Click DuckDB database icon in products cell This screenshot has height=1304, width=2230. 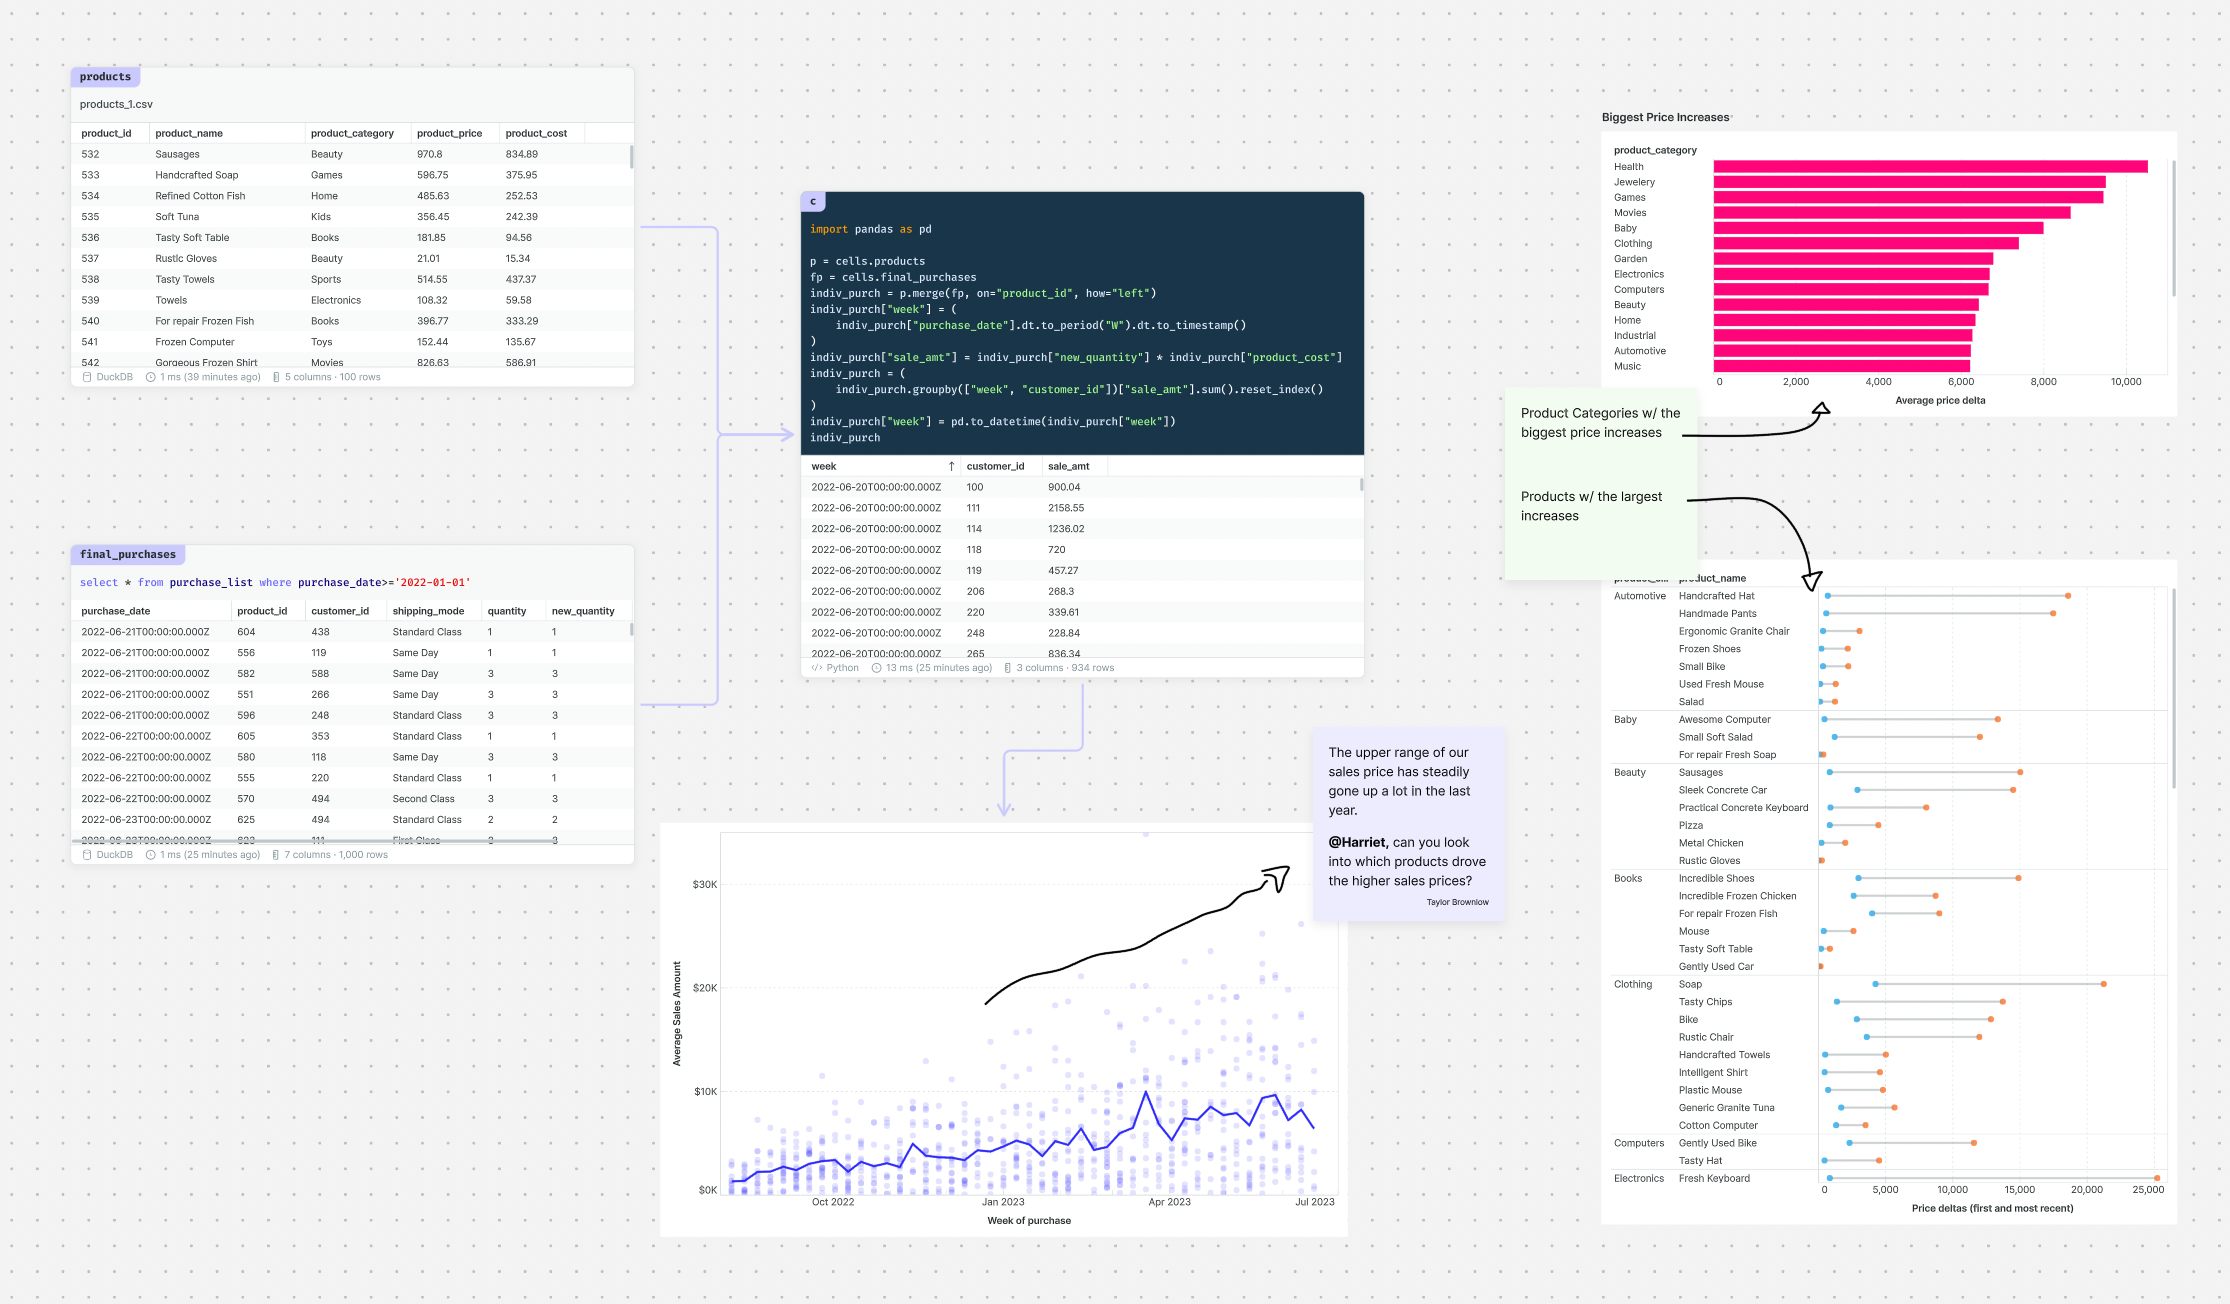coord(87,377)
